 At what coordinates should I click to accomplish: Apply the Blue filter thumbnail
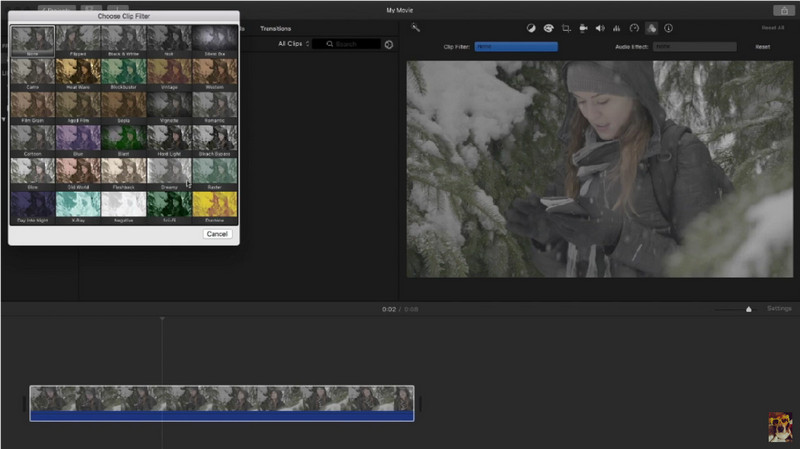(x=78, y=140)
